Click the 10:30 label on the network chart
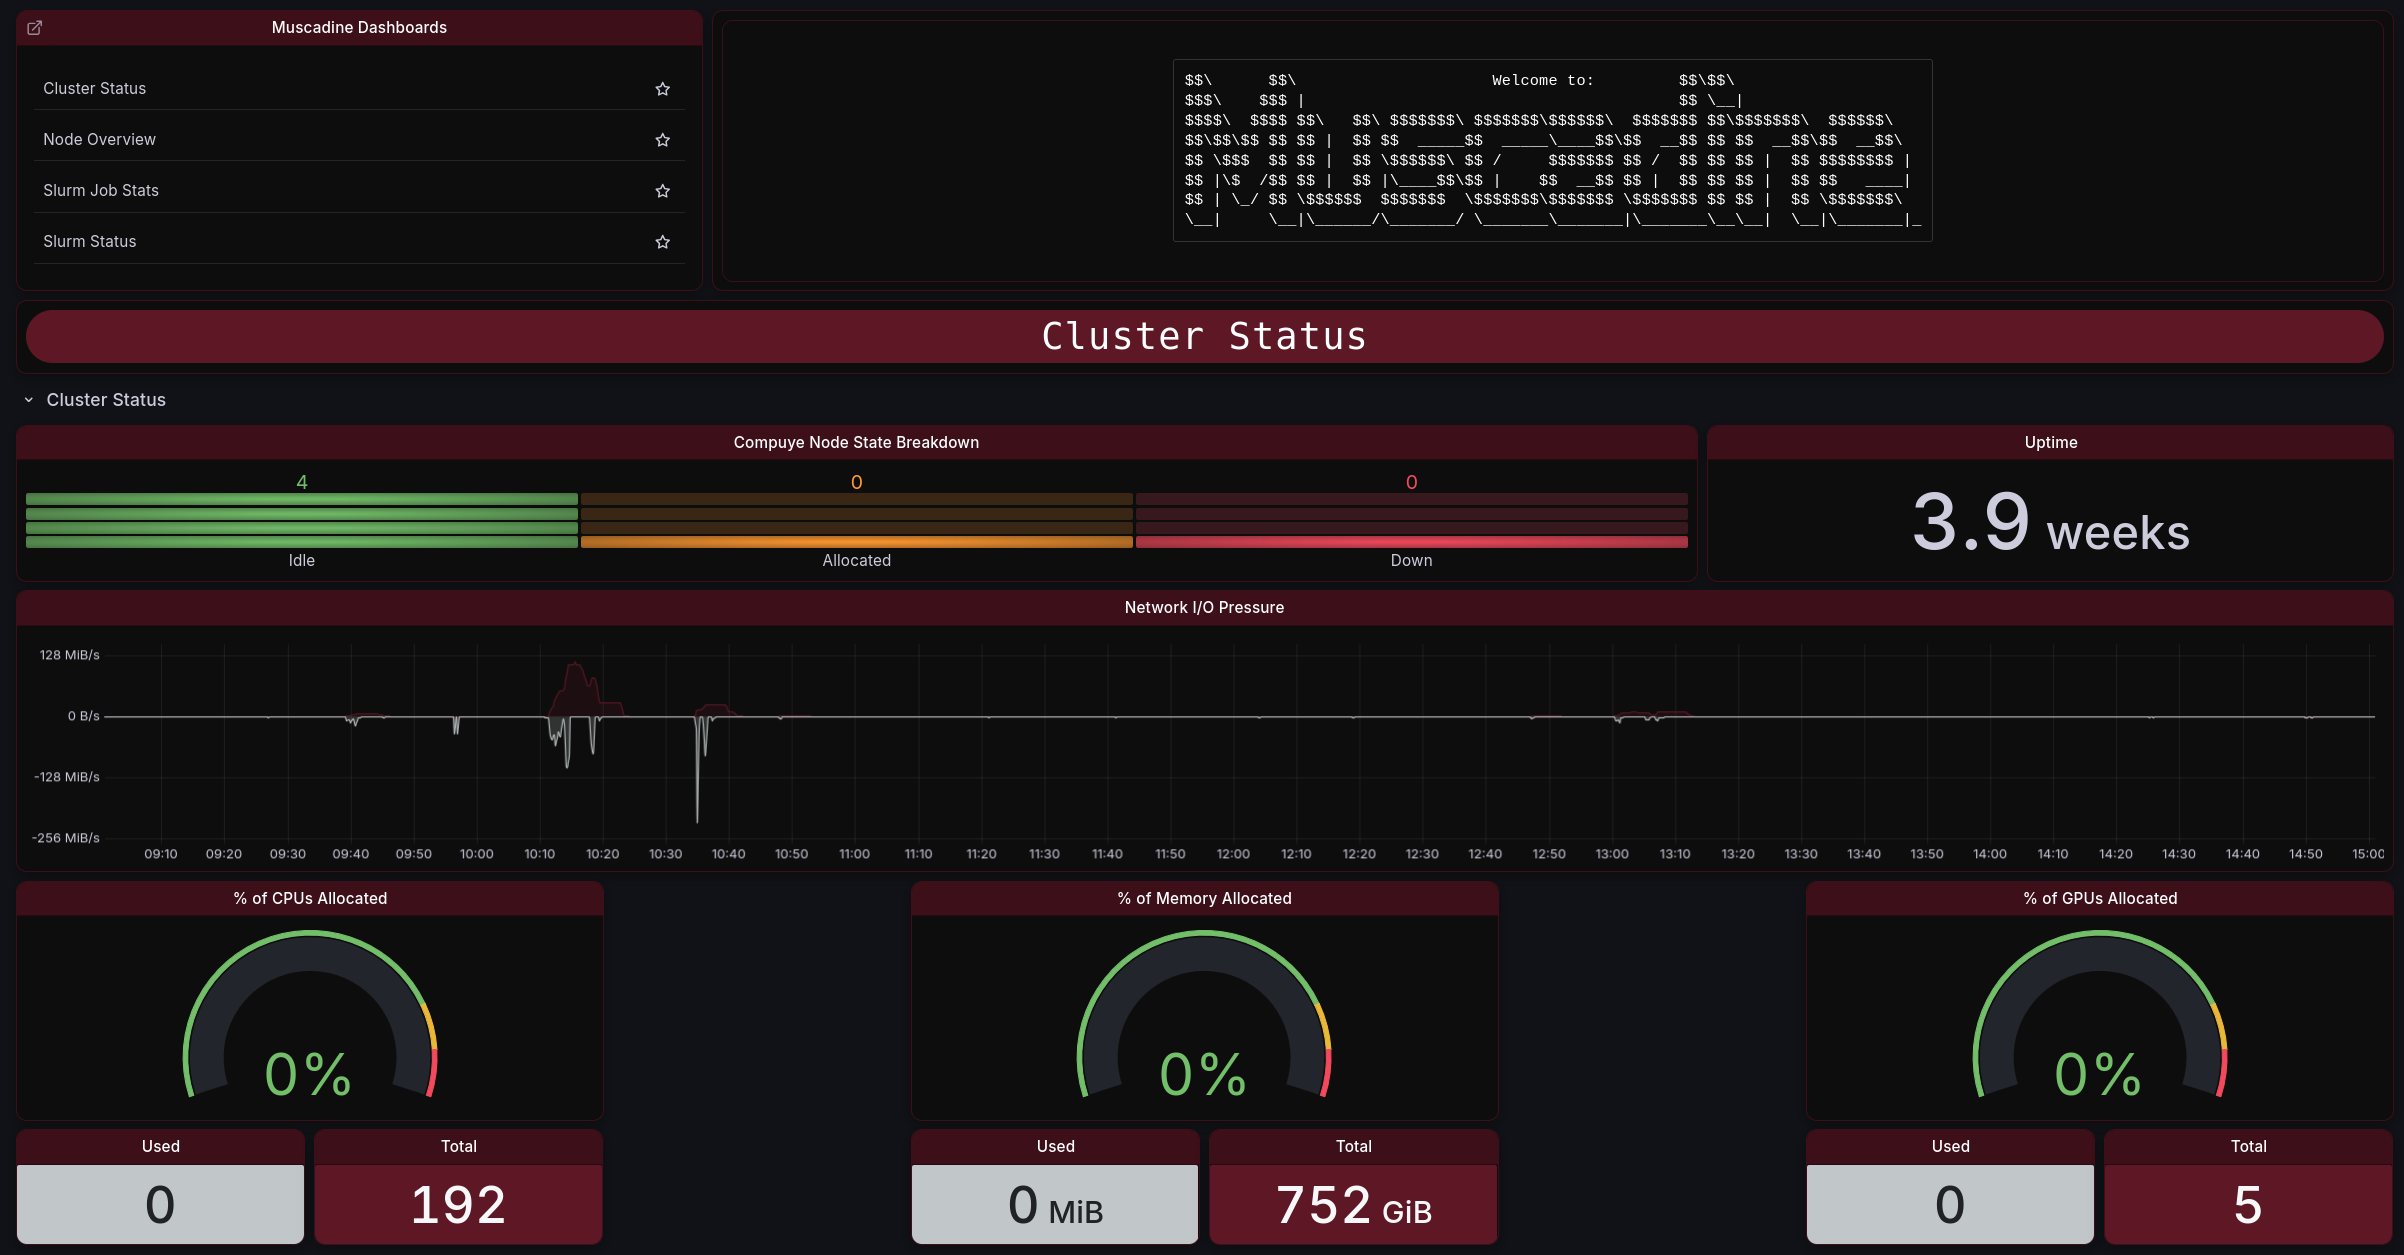This screenshot has width=2404, height=1255. [665, 854]
